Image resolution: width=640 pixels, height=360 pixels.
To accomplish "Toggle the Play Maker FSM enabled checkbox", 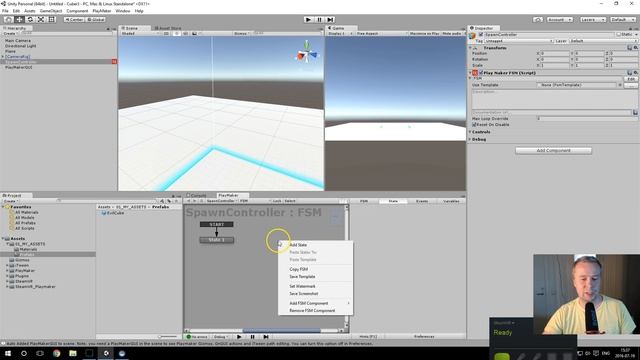I will [x=481, y=73].
